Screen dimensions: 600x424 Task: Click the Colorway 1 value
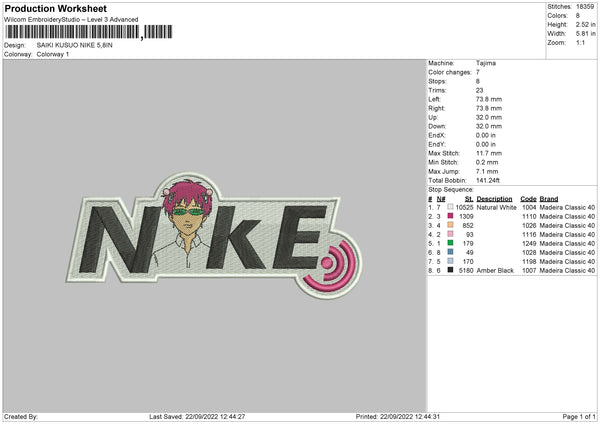53,54
